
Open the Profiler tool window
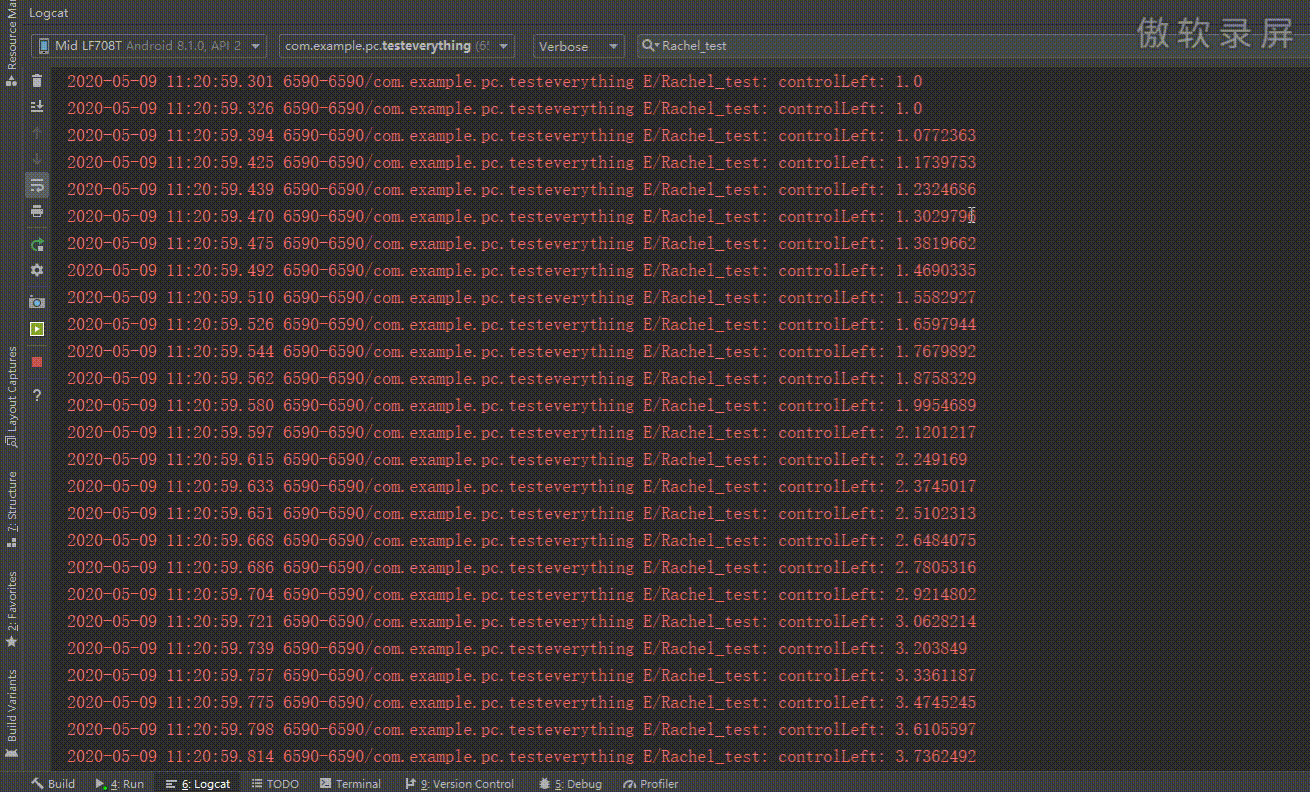click(651, 784)
